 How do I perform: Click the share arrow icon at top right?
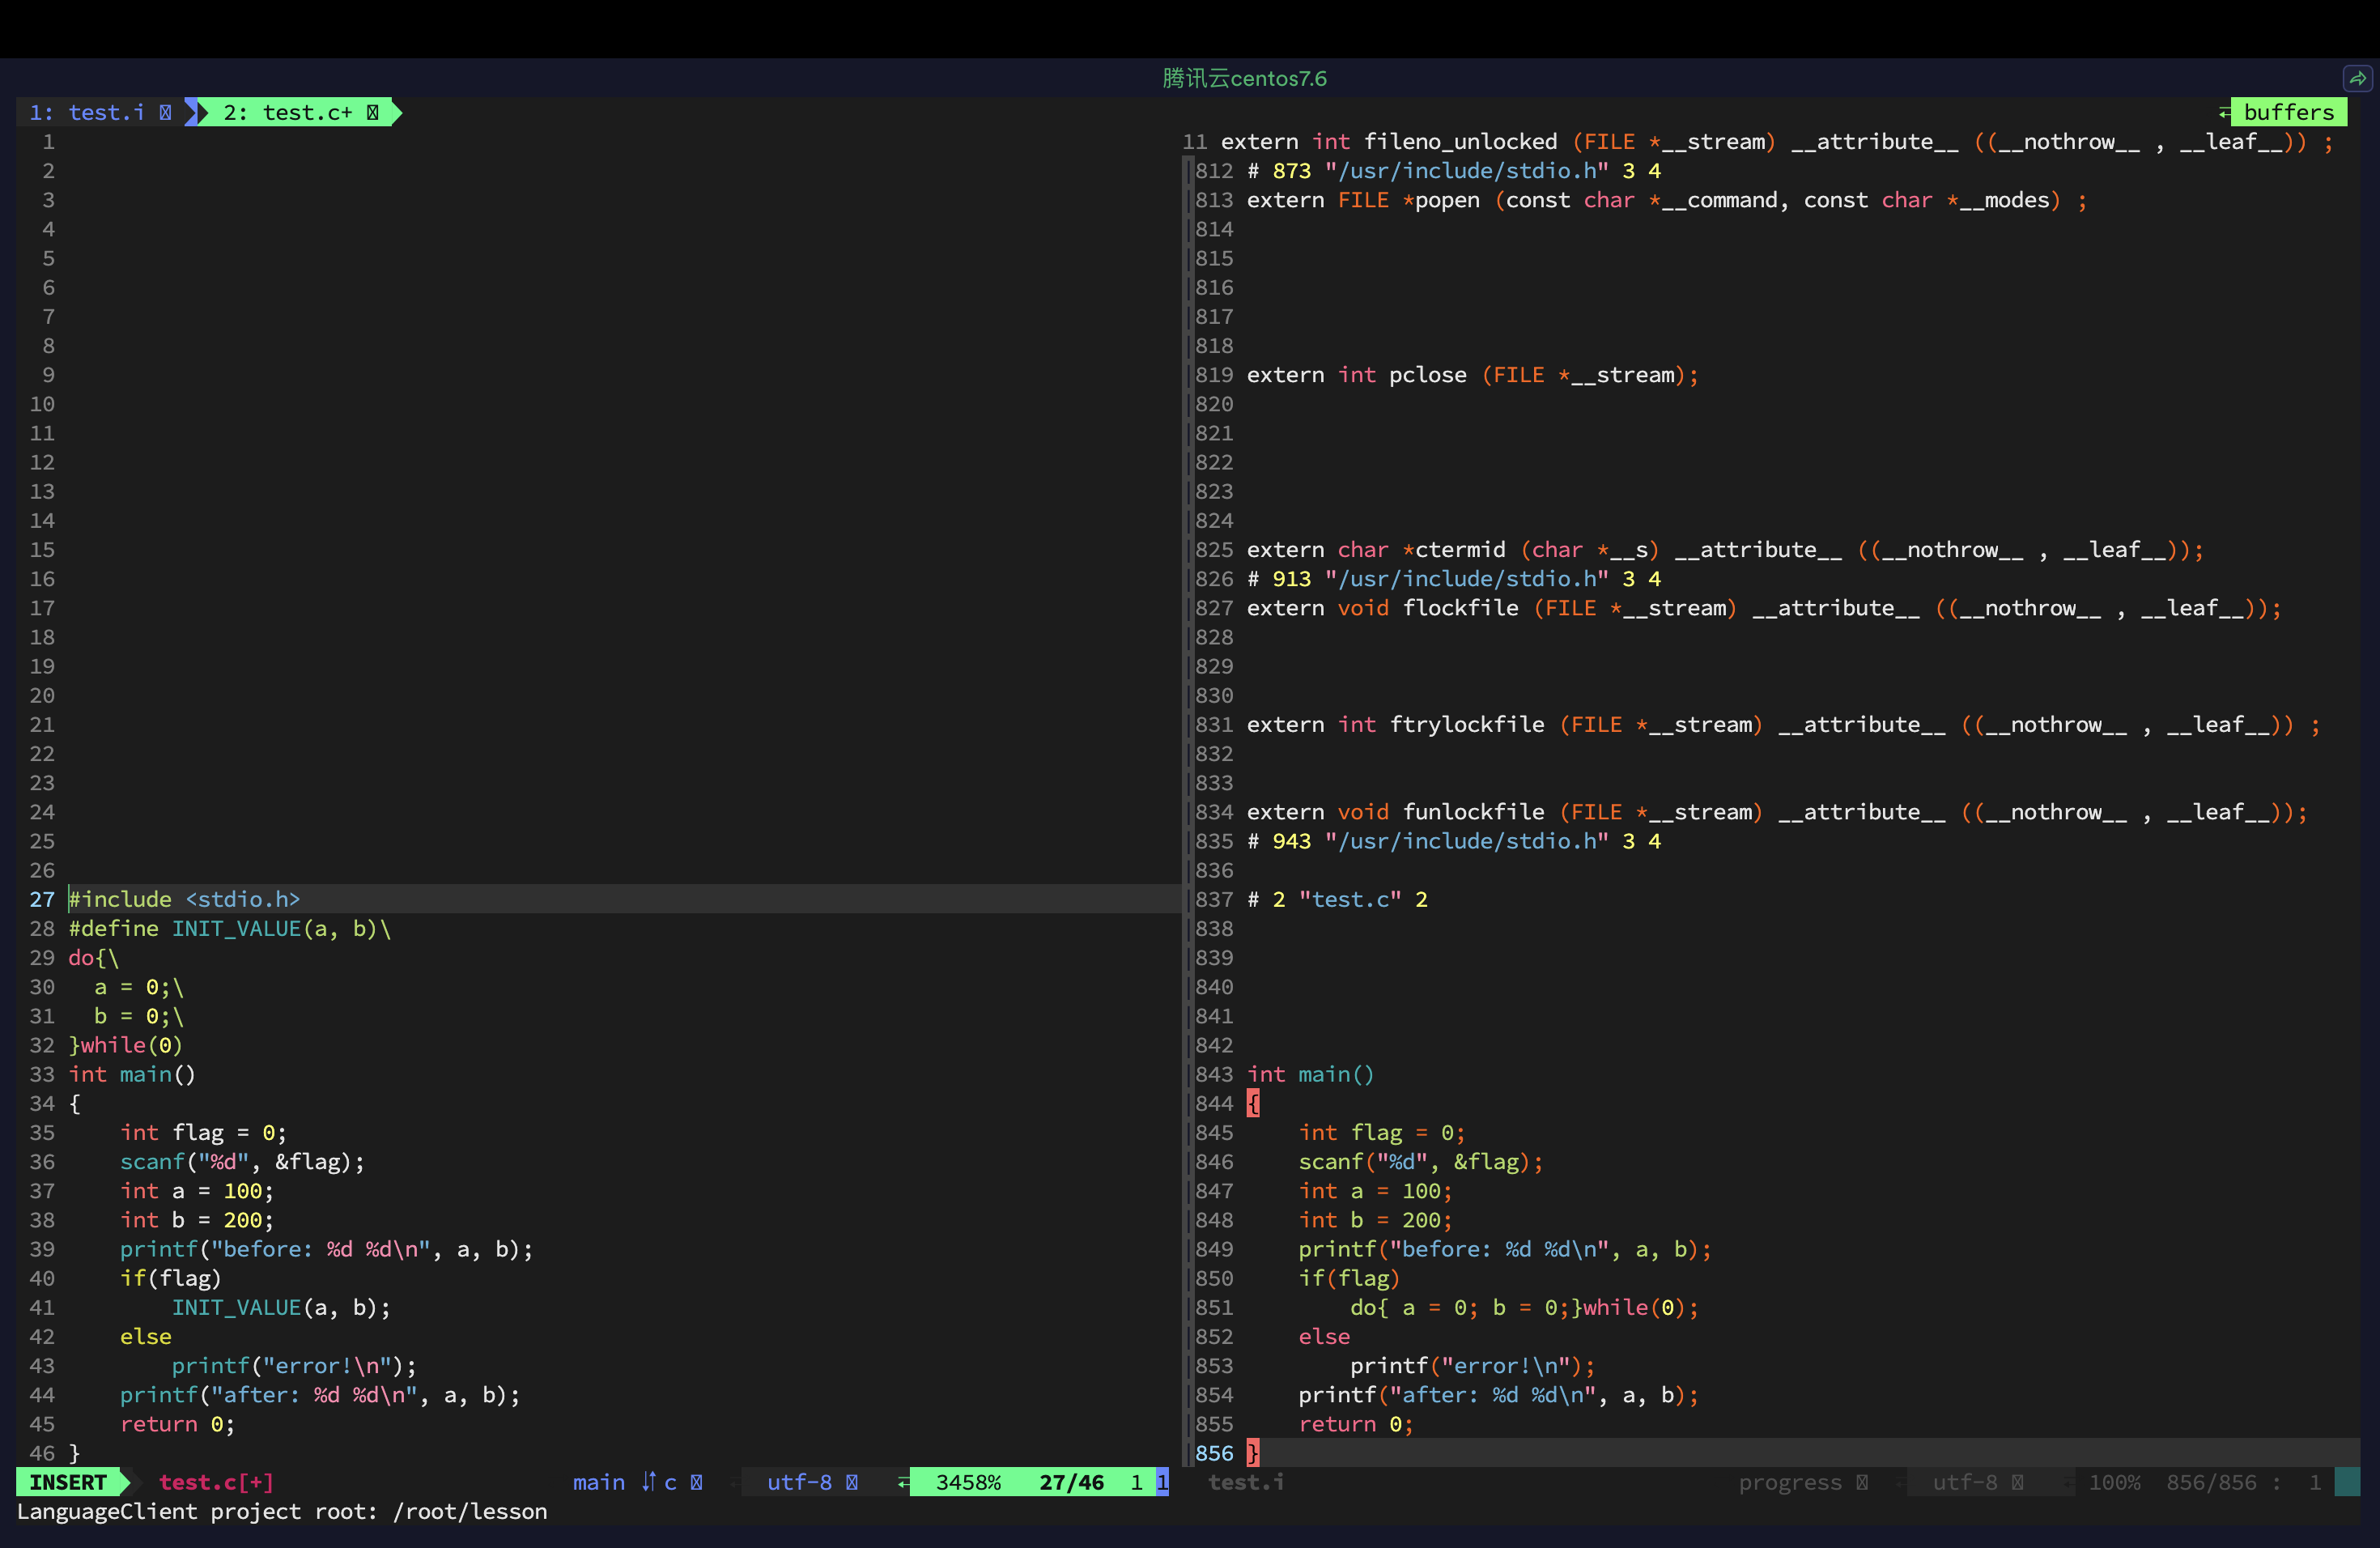(x=2358, y=78)
